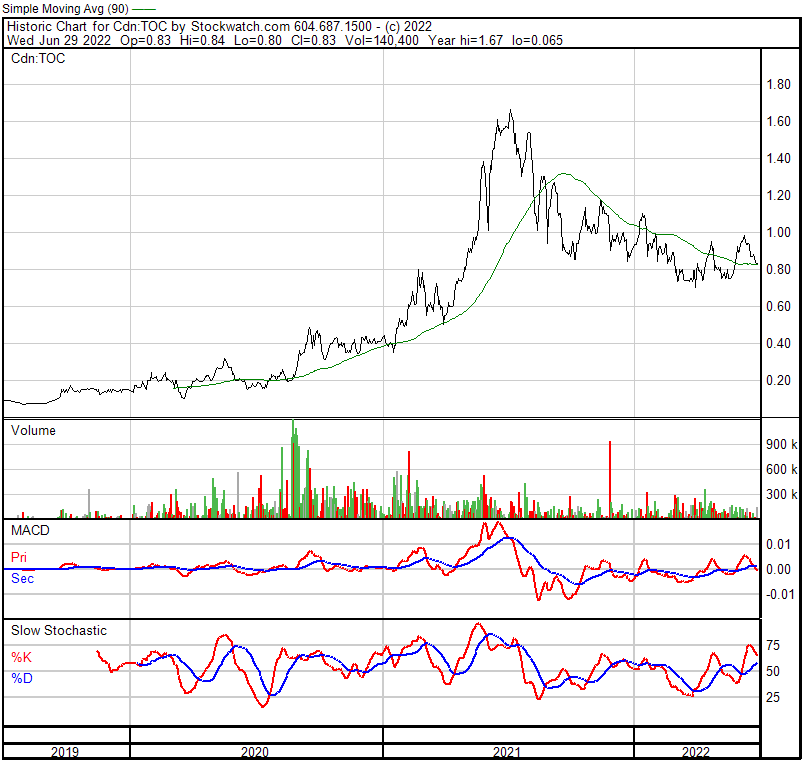Click the 'Lo=0.80' low price value

258,40
